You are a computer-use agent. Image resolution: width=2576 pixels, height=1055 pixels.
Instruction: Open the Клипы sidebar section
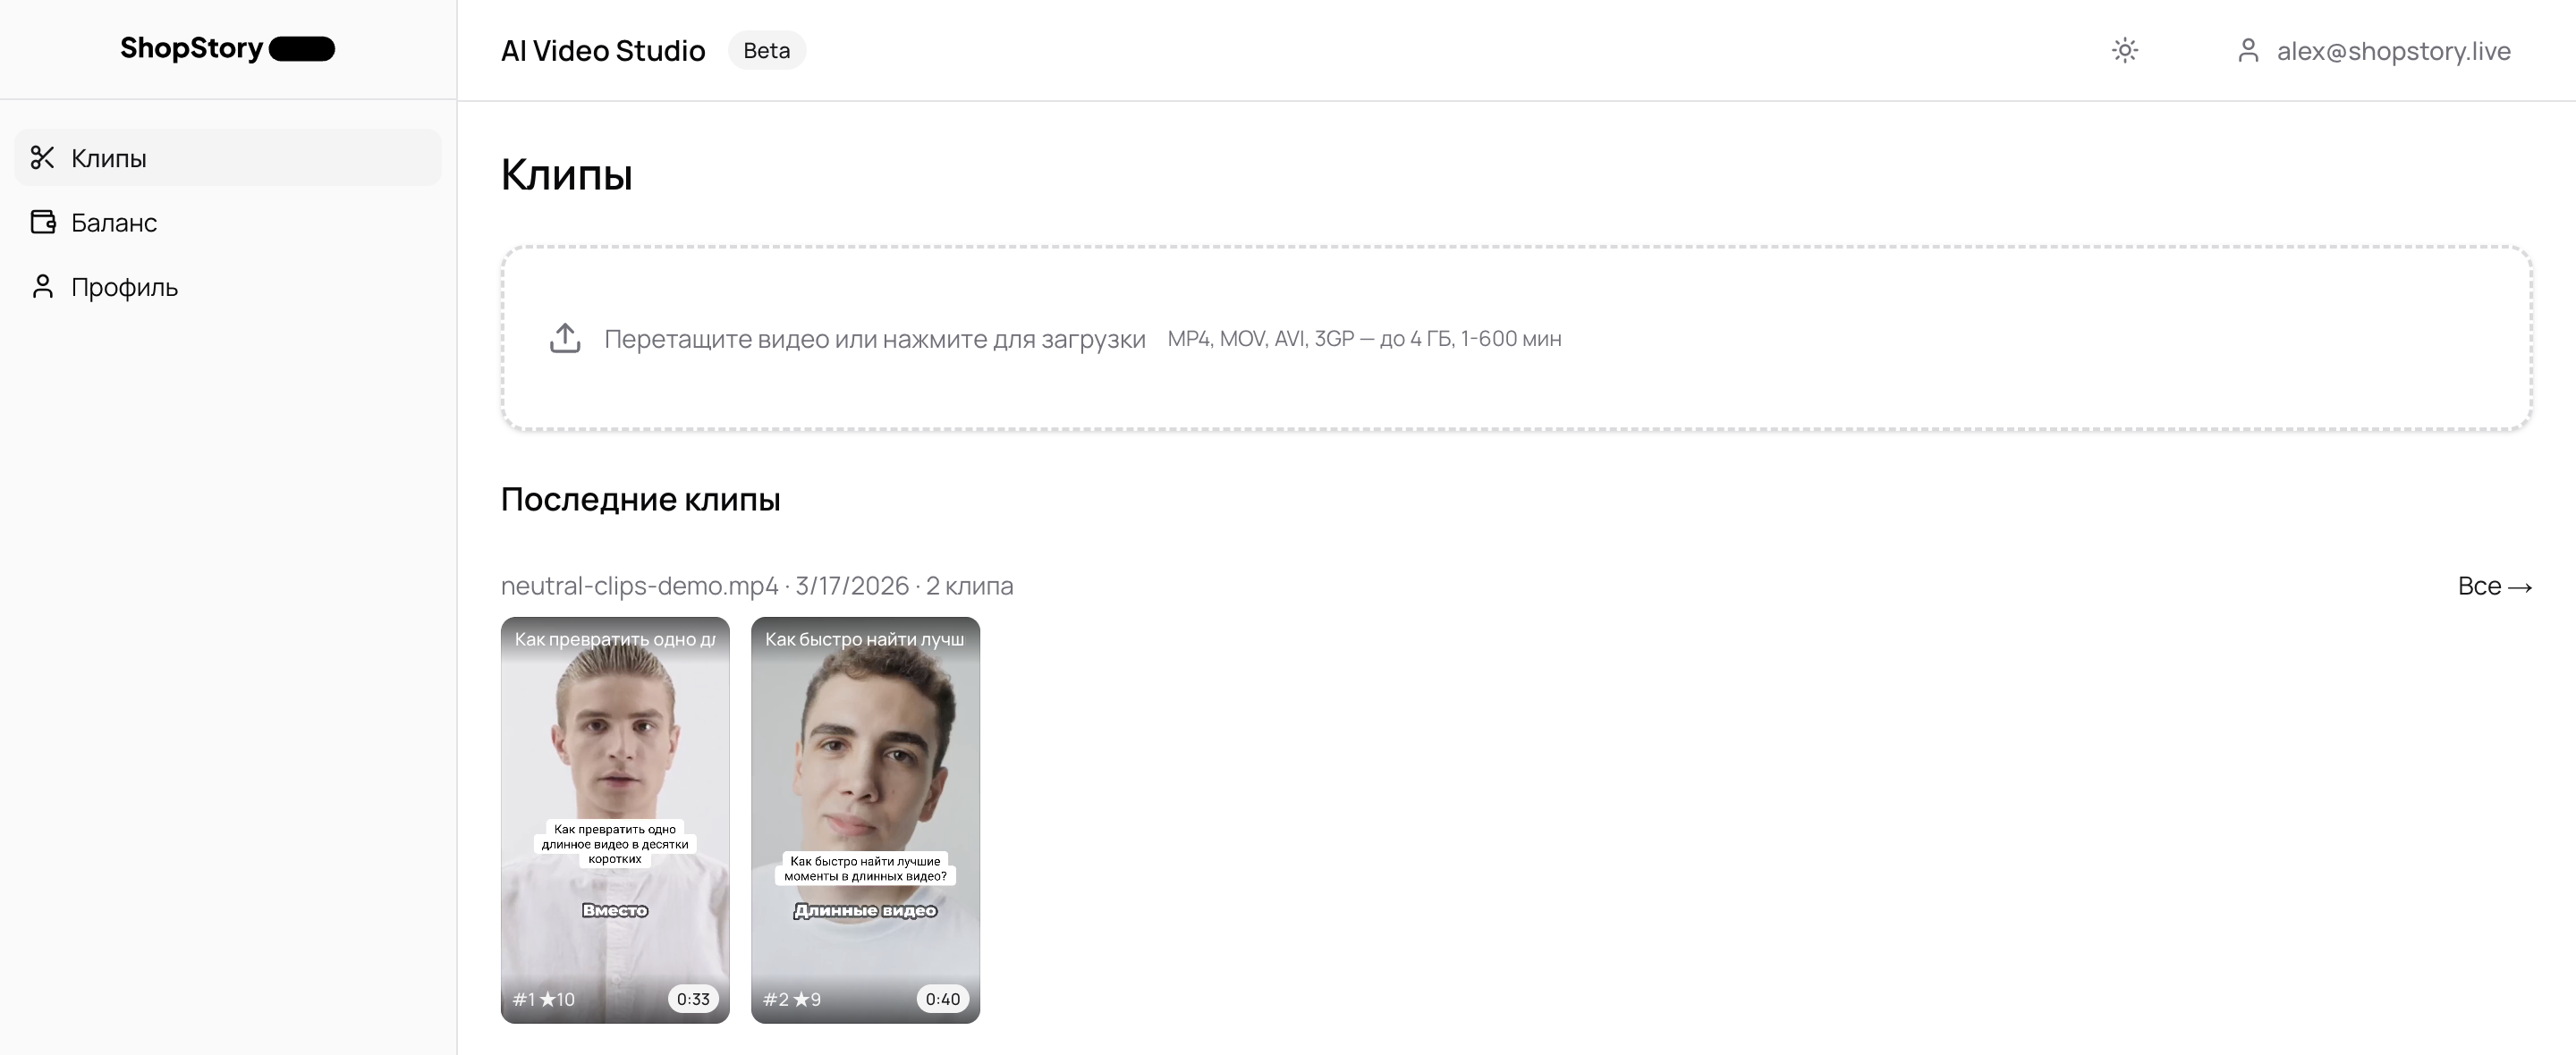228,158
